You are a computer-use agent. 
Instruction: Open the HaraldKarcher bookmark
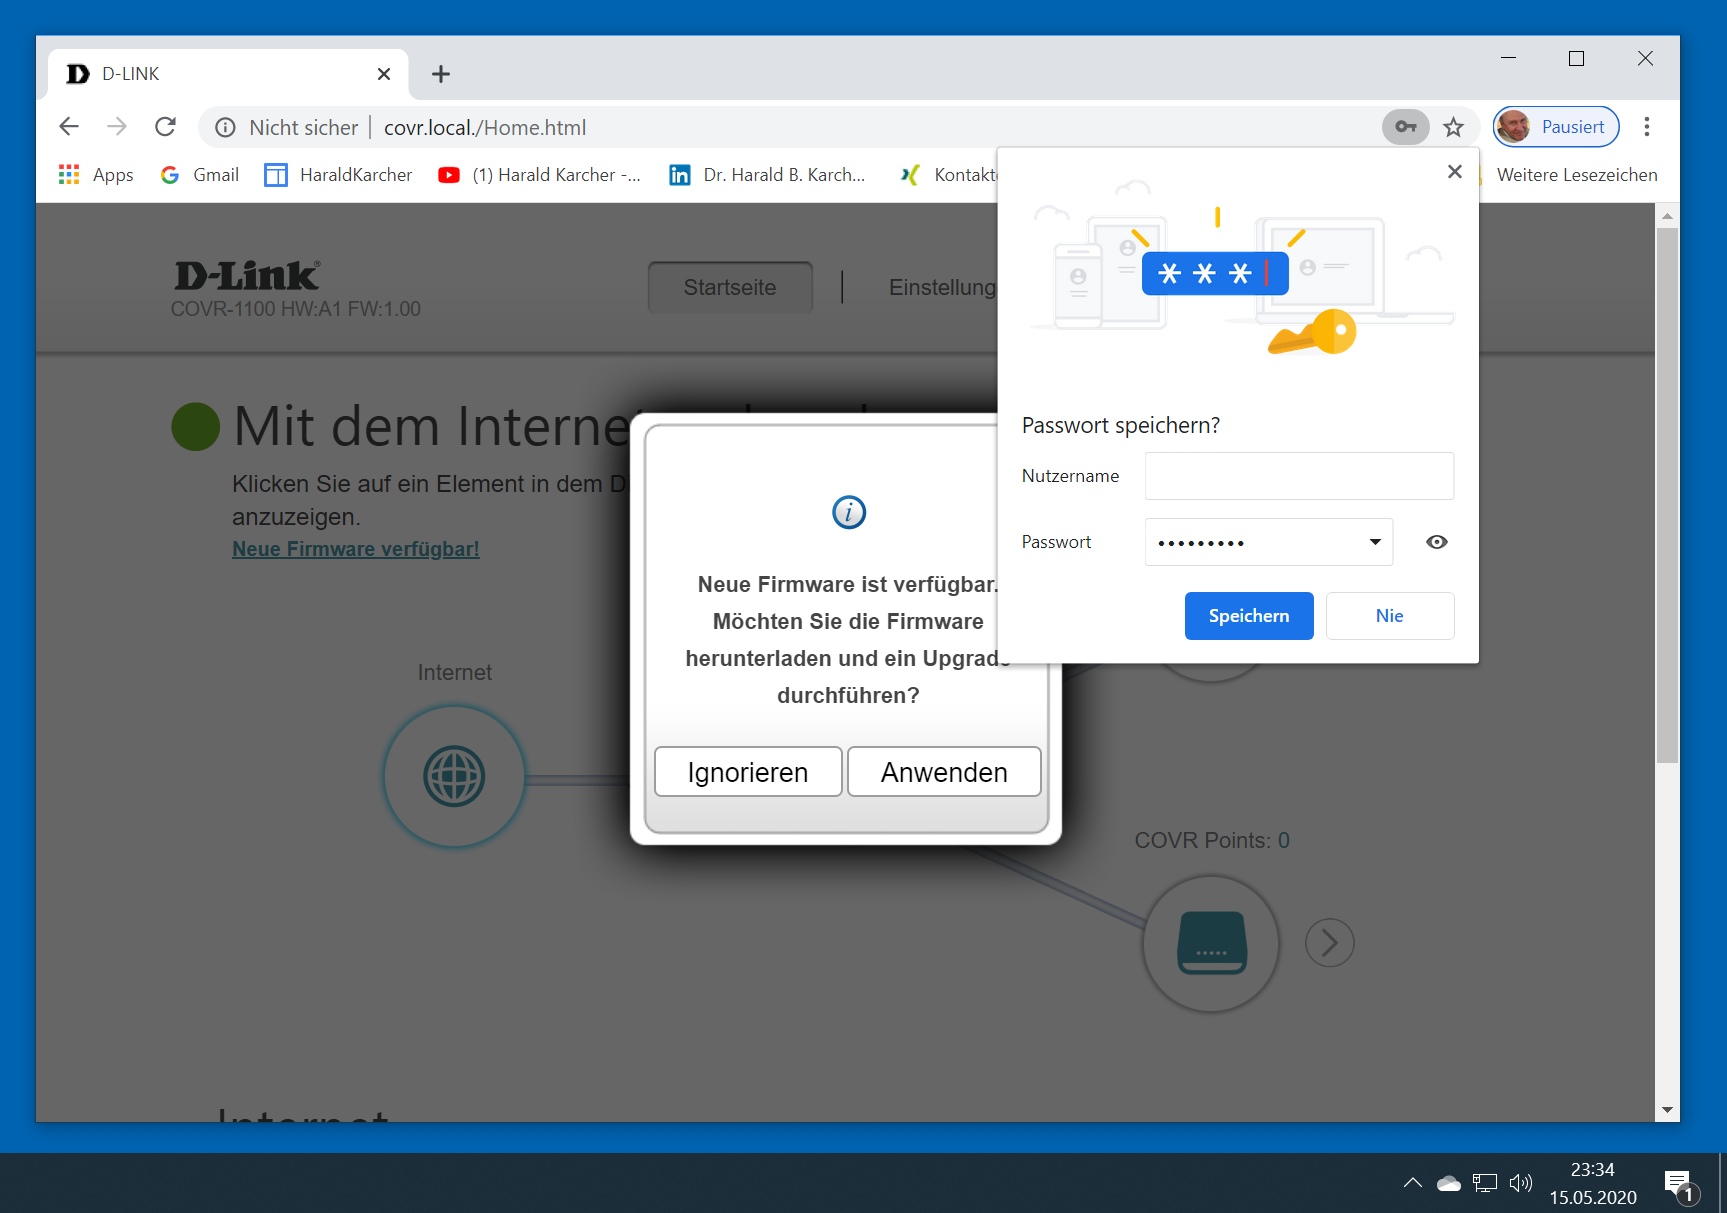coord(338,175)
